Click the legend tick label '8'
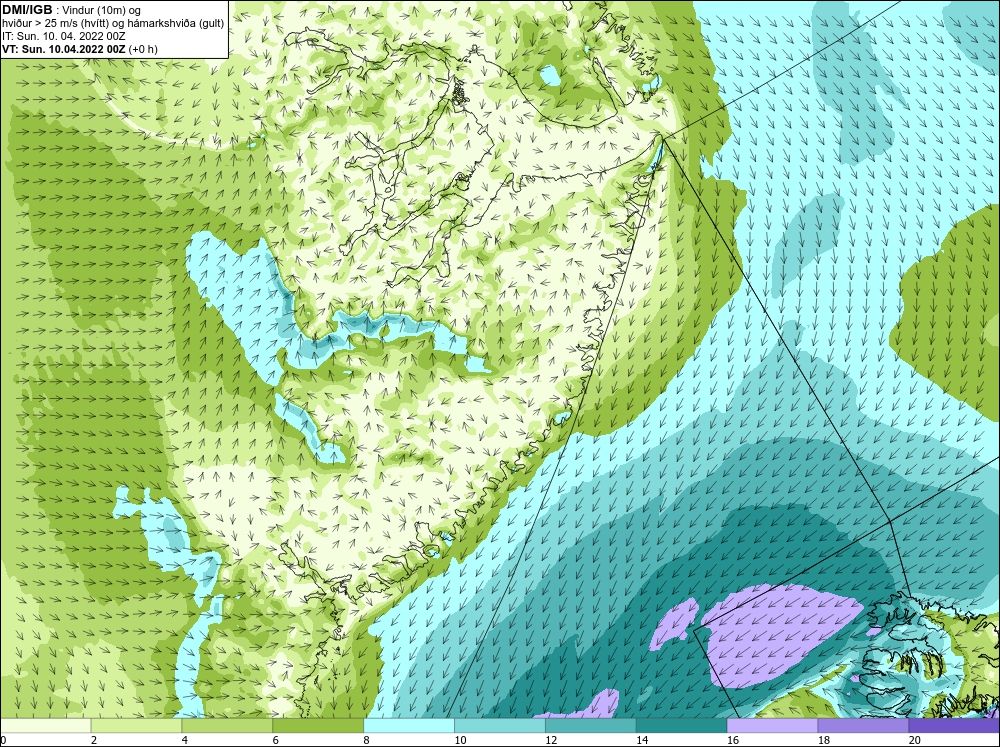Image resolution: width=1000 pixels, height=747 pixels. click(367, 740)
